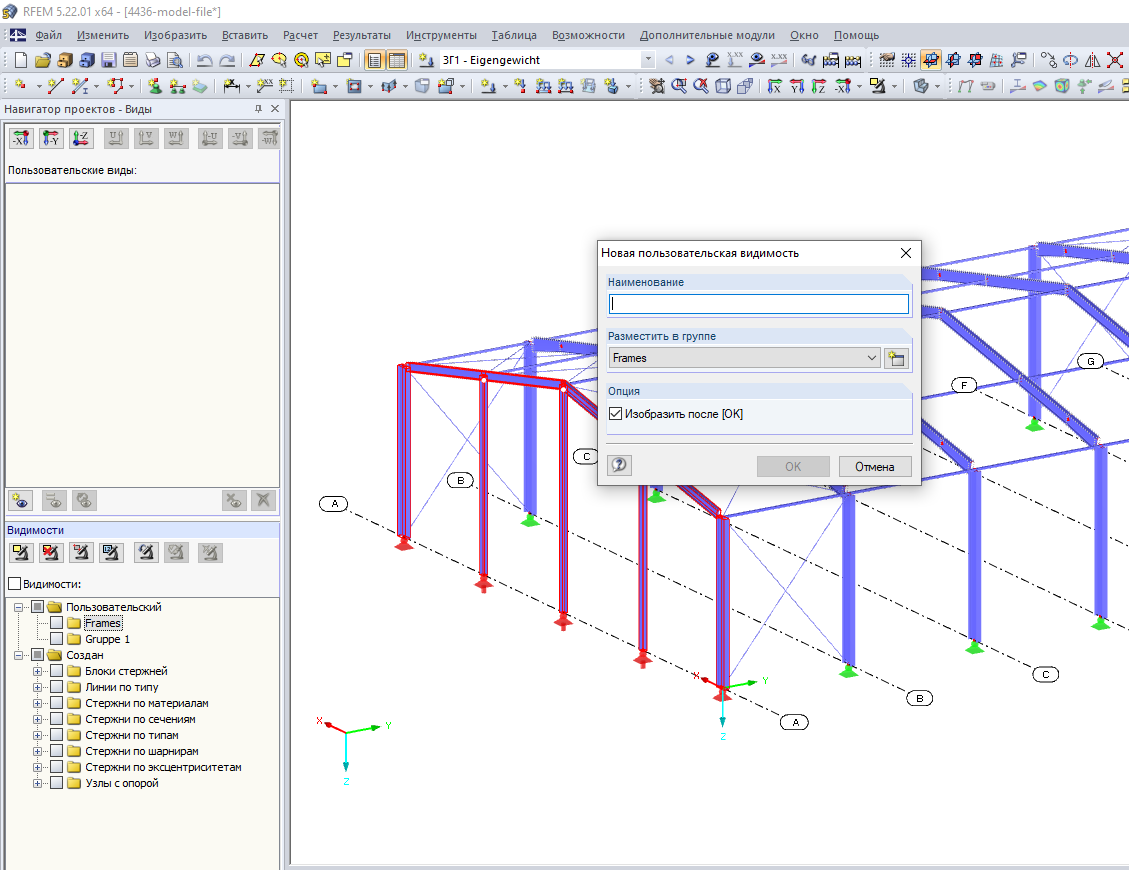Click the printer icon in the toolbar
The width and height of the screenshot is (1129, 870).
tap(153, 60)
